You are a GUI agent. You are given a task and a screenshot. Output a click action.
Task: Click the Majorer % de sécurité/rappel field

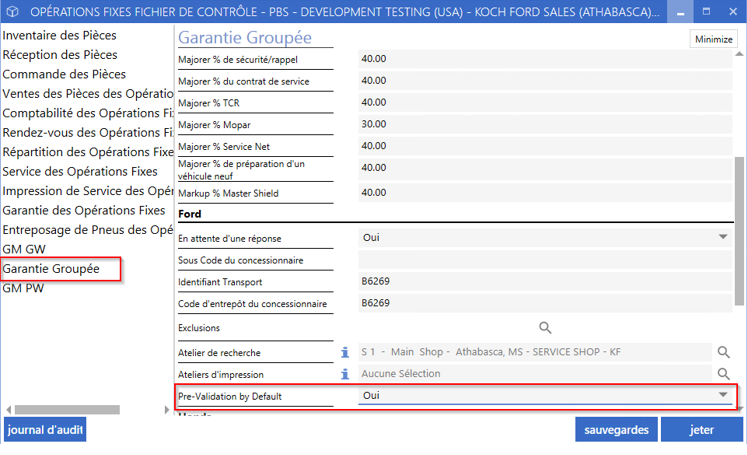tap(545, 59)
